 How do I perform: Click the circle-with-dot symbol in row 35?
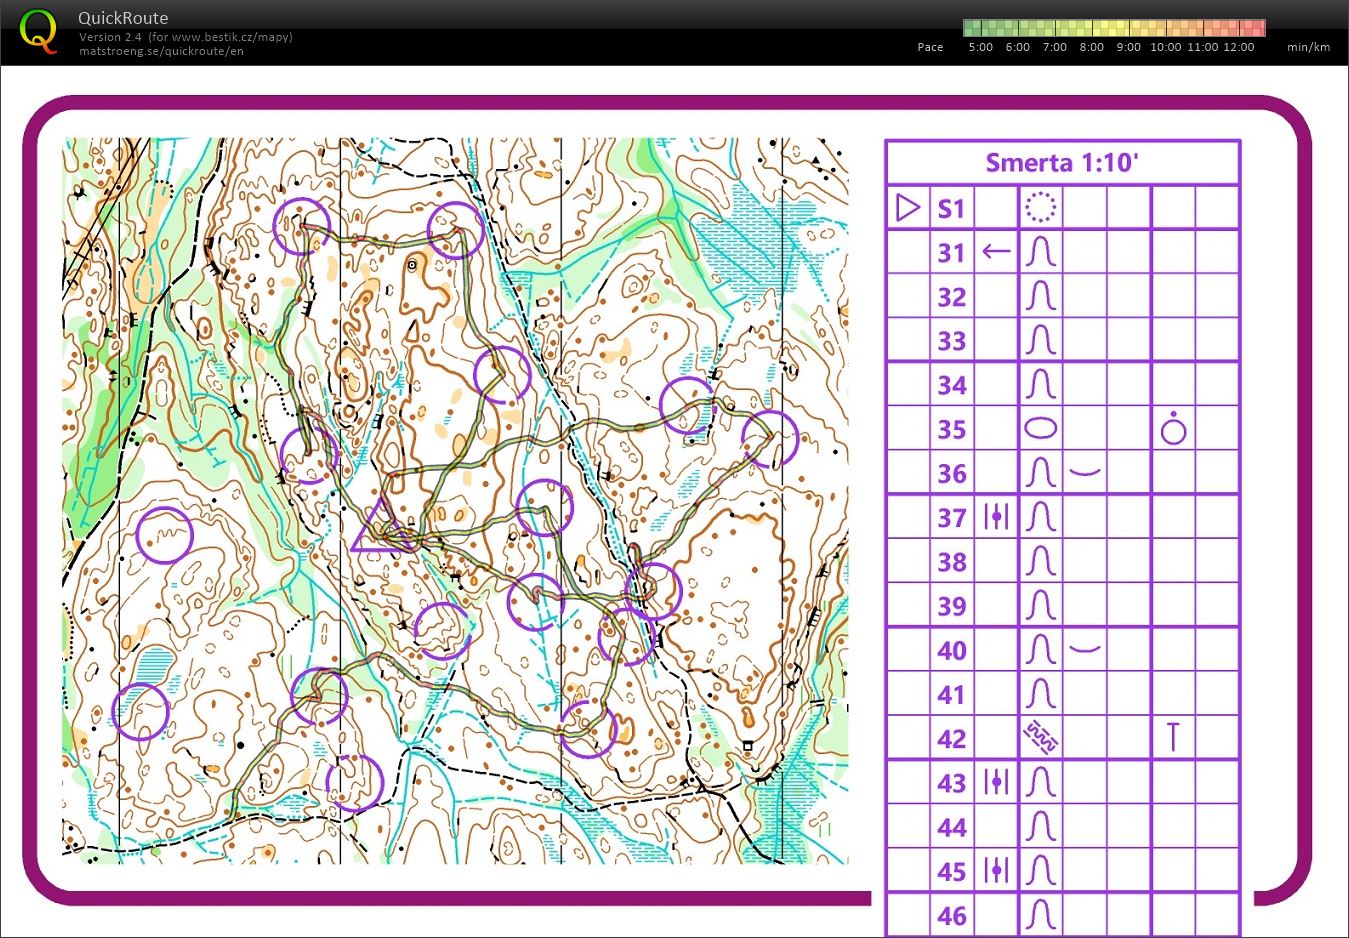point(1173,429)
